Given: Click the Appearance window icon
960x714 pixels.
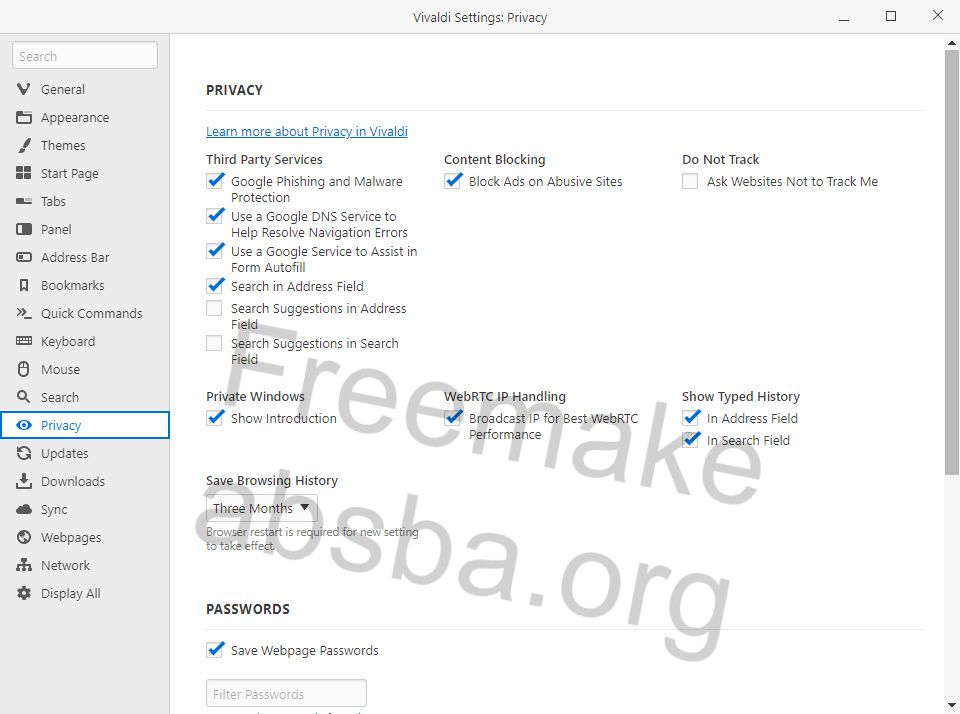Looking at the screenshot, I should [23, 117].
